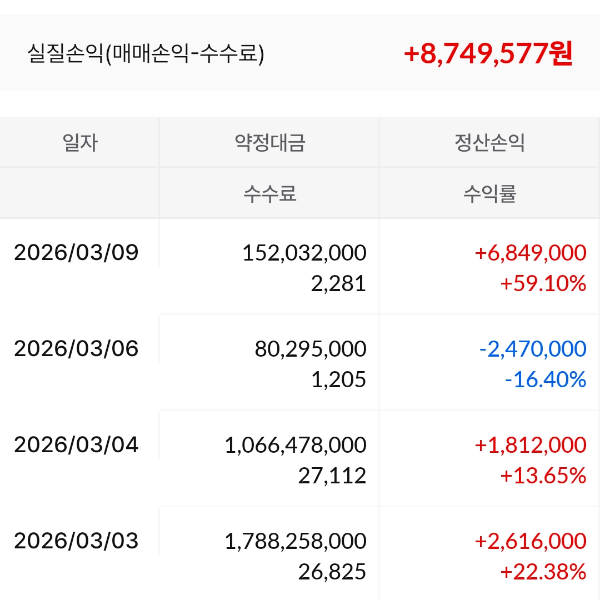Image resolution: width=600 pixels, height=600 pixels.
Task: Click the 정산손익 column header
Action: pos(490,143)
